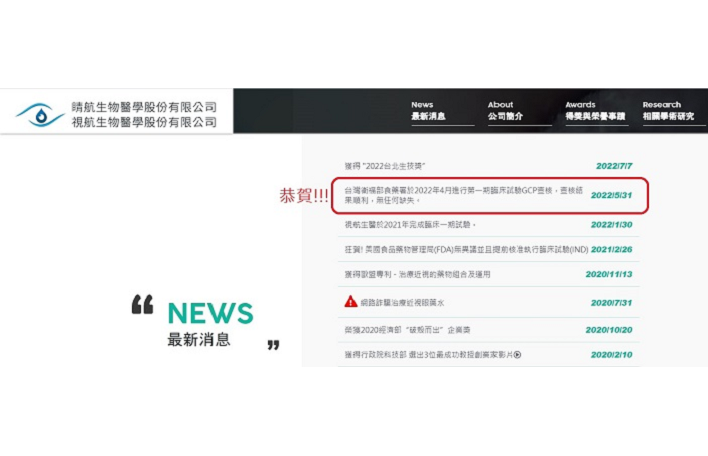Open the 獲得歐盟專利 news item
The image size is (708, 456).
coord(417,274)
